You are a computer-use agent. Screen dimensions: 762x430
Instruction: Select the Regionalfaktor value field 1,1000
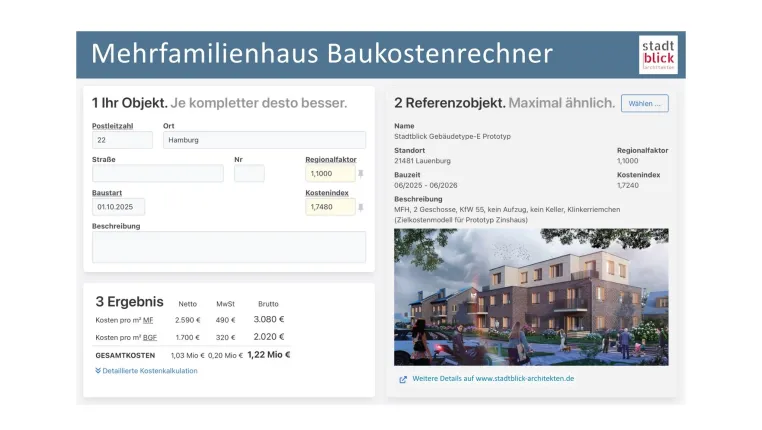coord(330,173)
